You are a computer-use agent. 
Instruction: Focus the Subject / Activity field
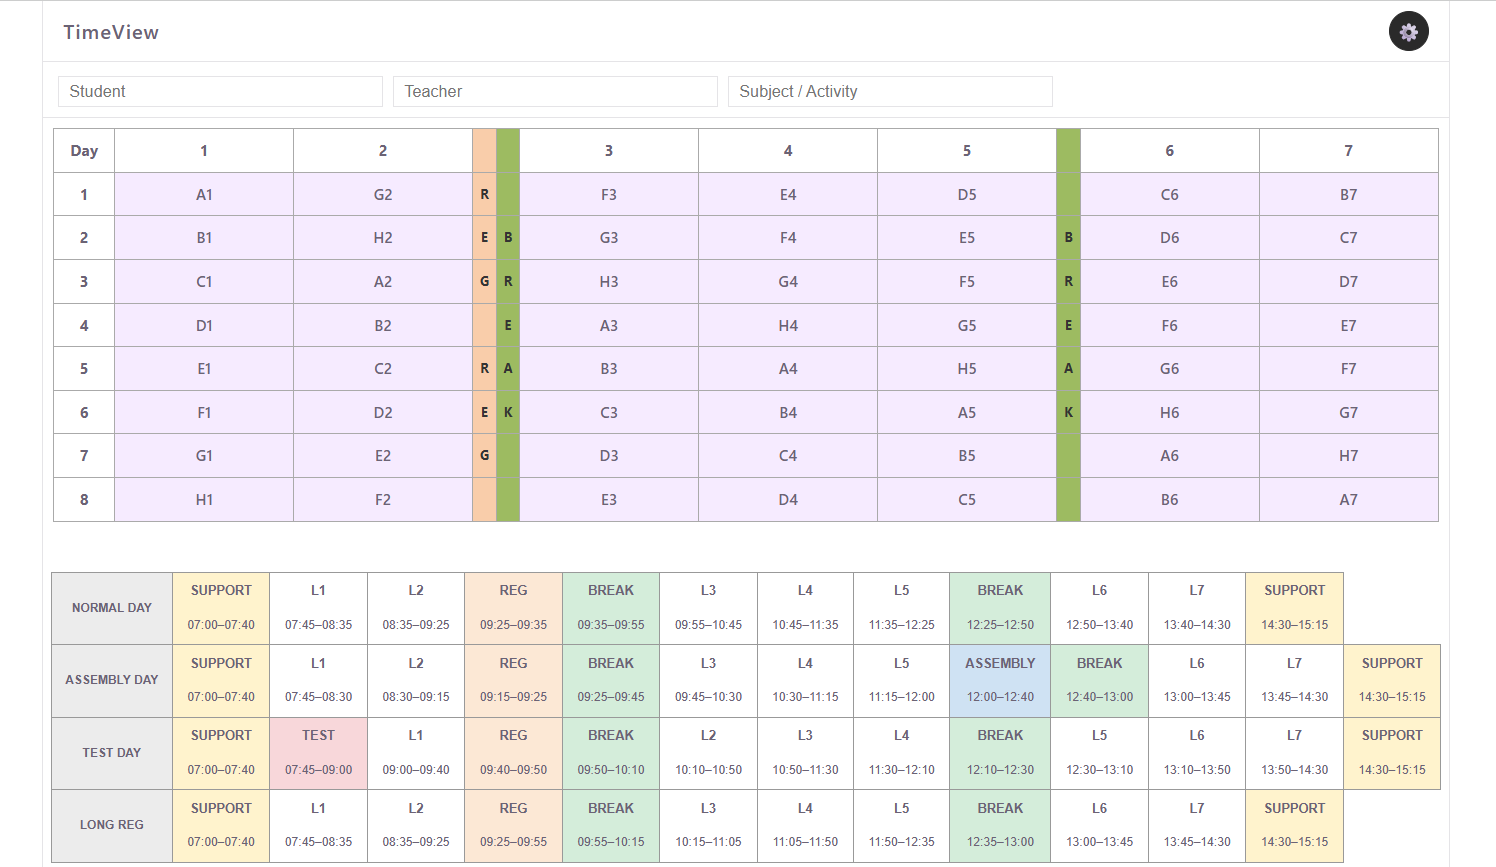pos(890,91)
